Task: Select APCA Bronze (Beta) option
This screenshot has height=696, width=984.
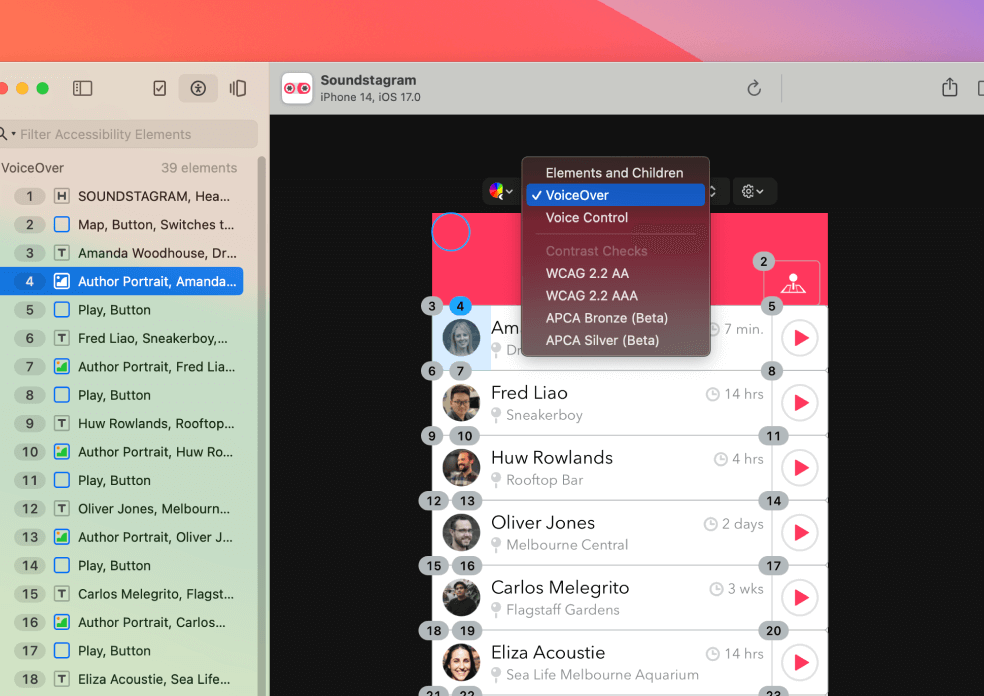Action: 614,318
